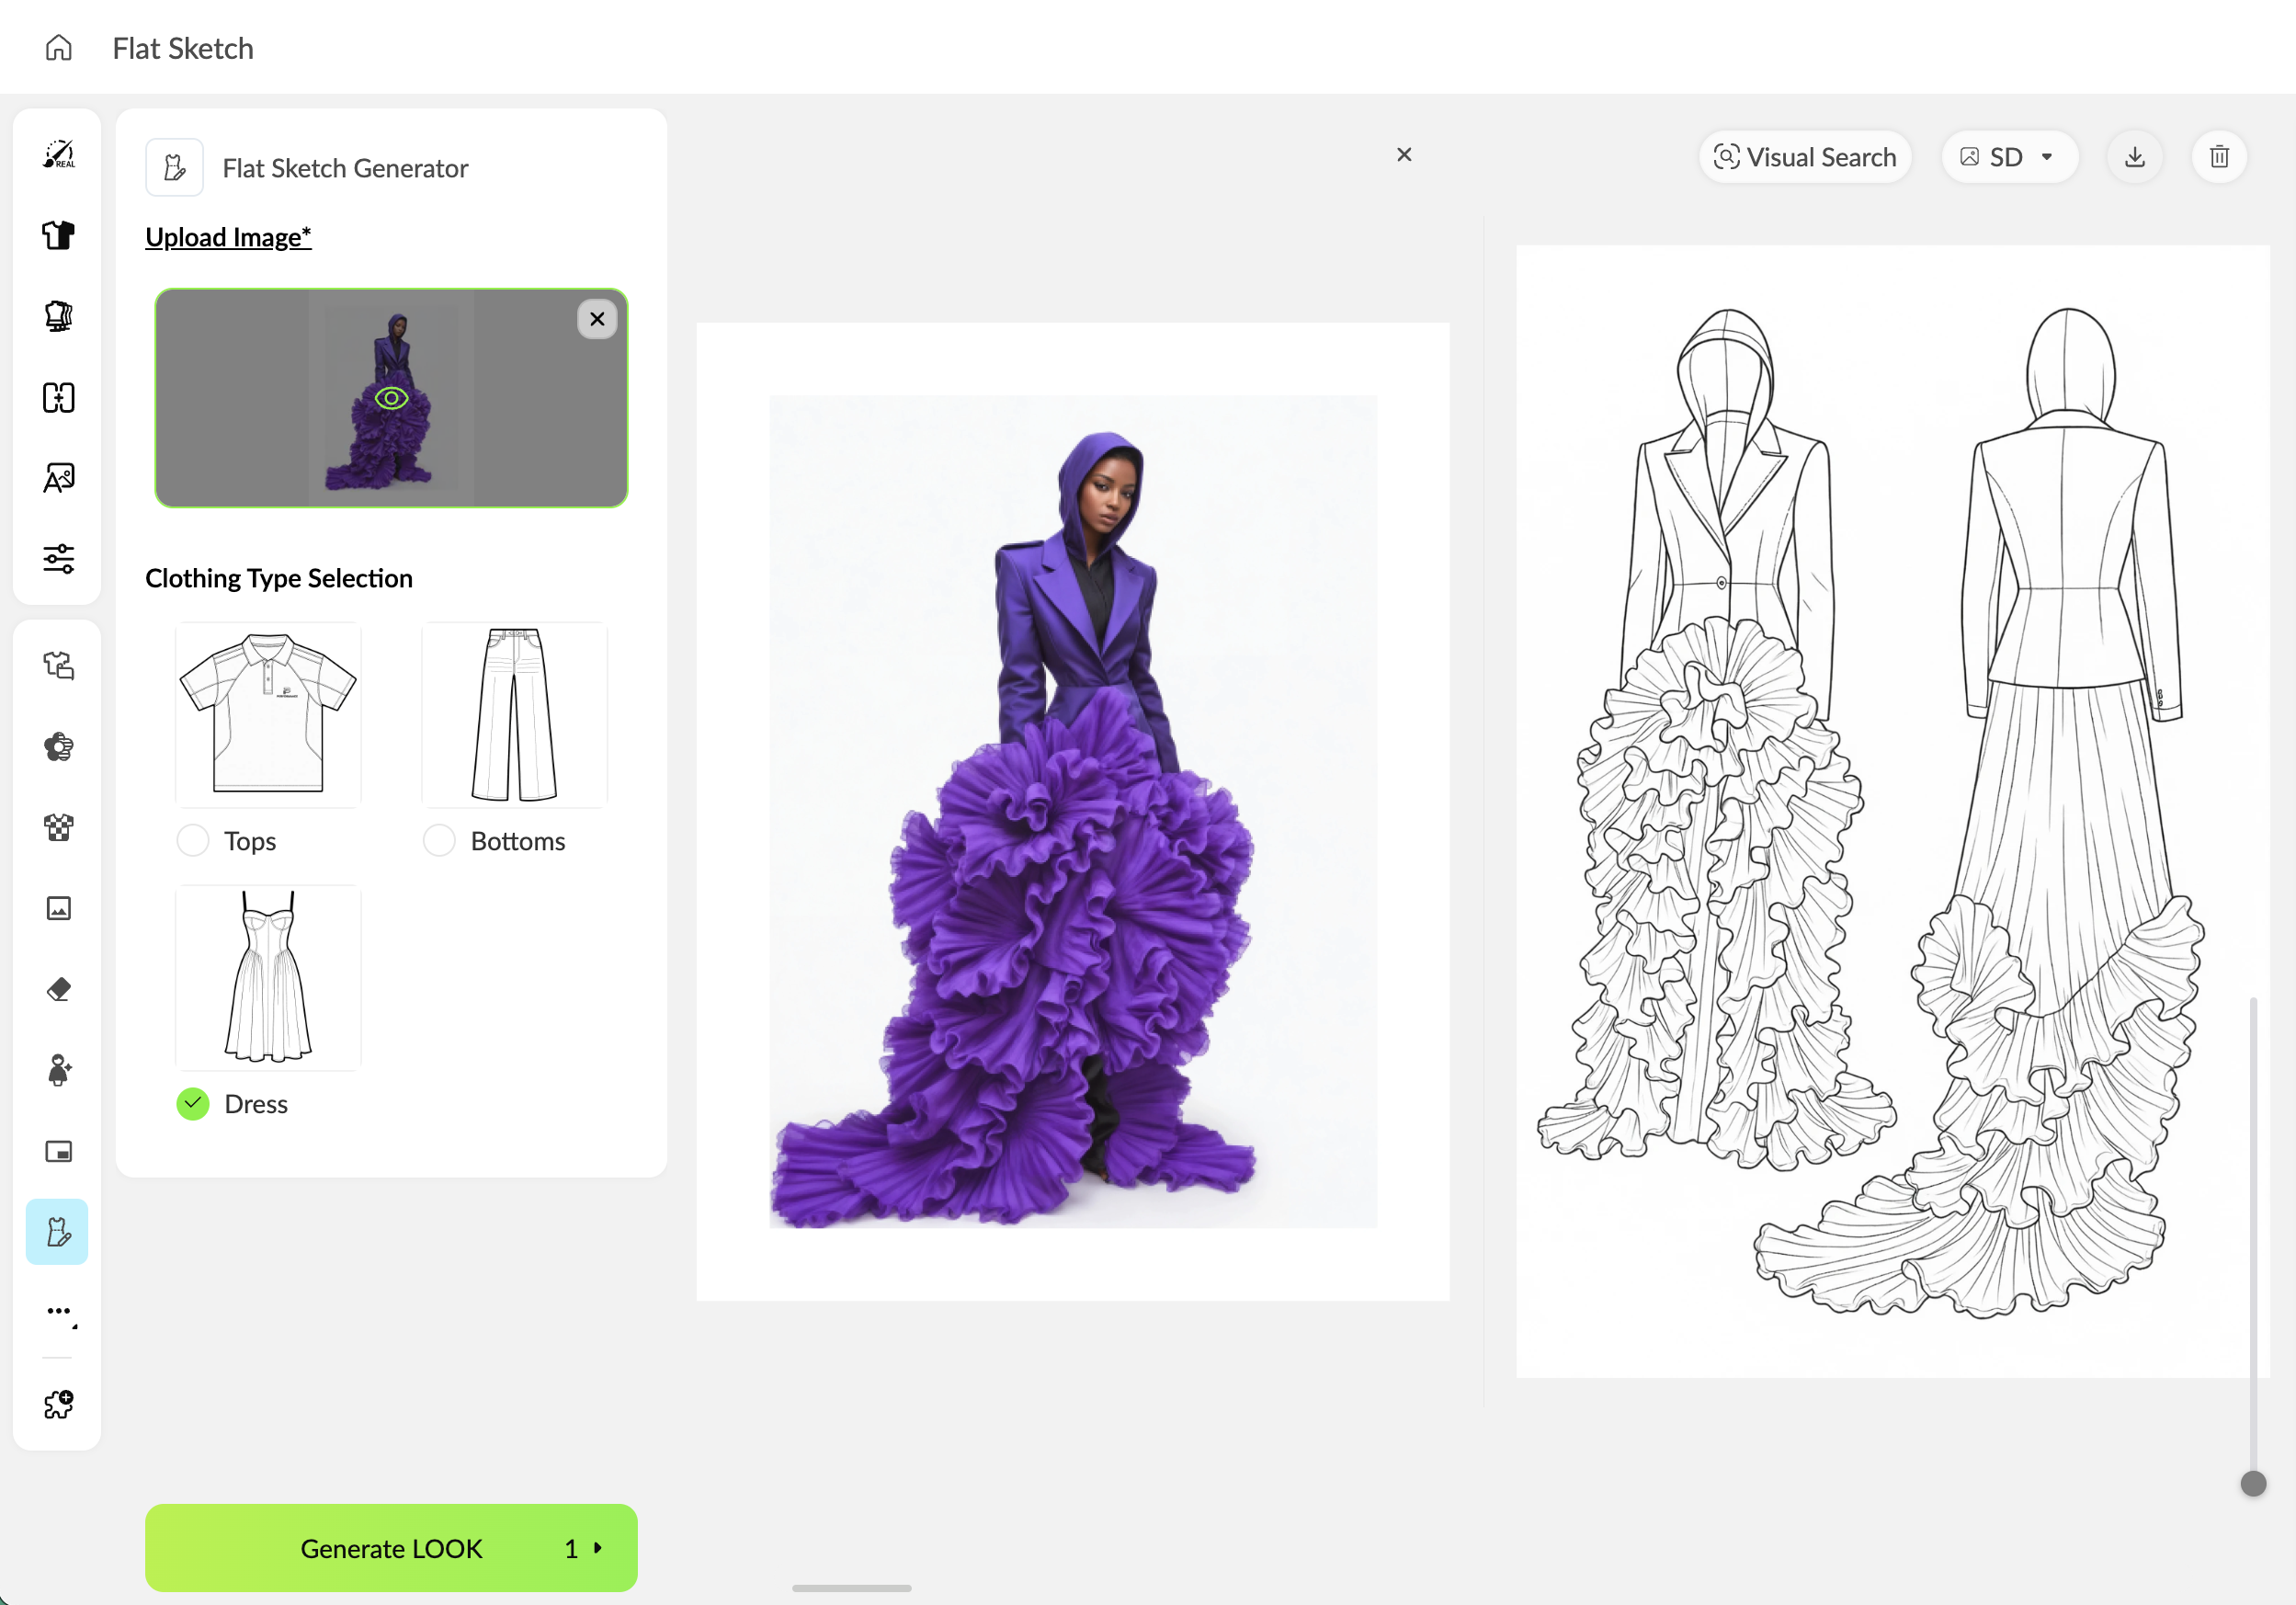This screenshot has width=2296, height=1605.
Task: Remove the uploaded image thumbnail
Action: 597,319
